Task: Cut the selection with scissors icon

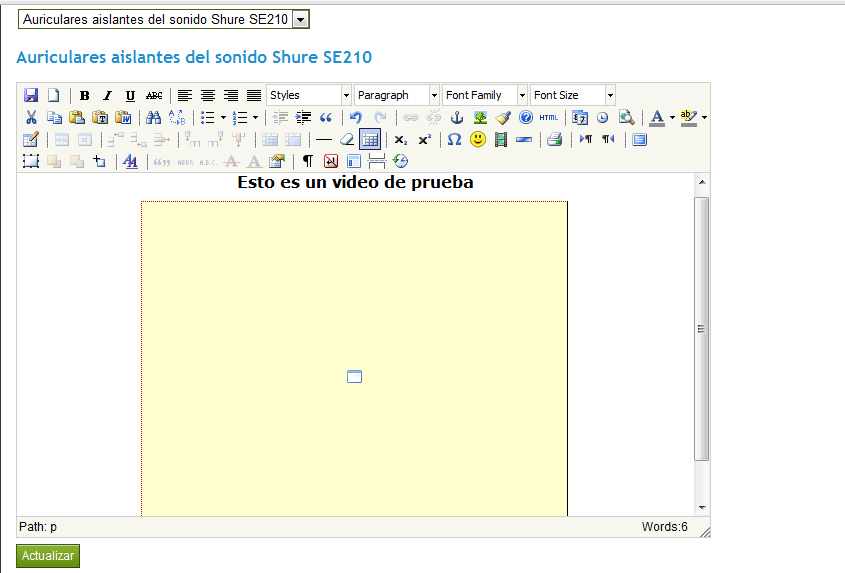Action: click(31, 118)
